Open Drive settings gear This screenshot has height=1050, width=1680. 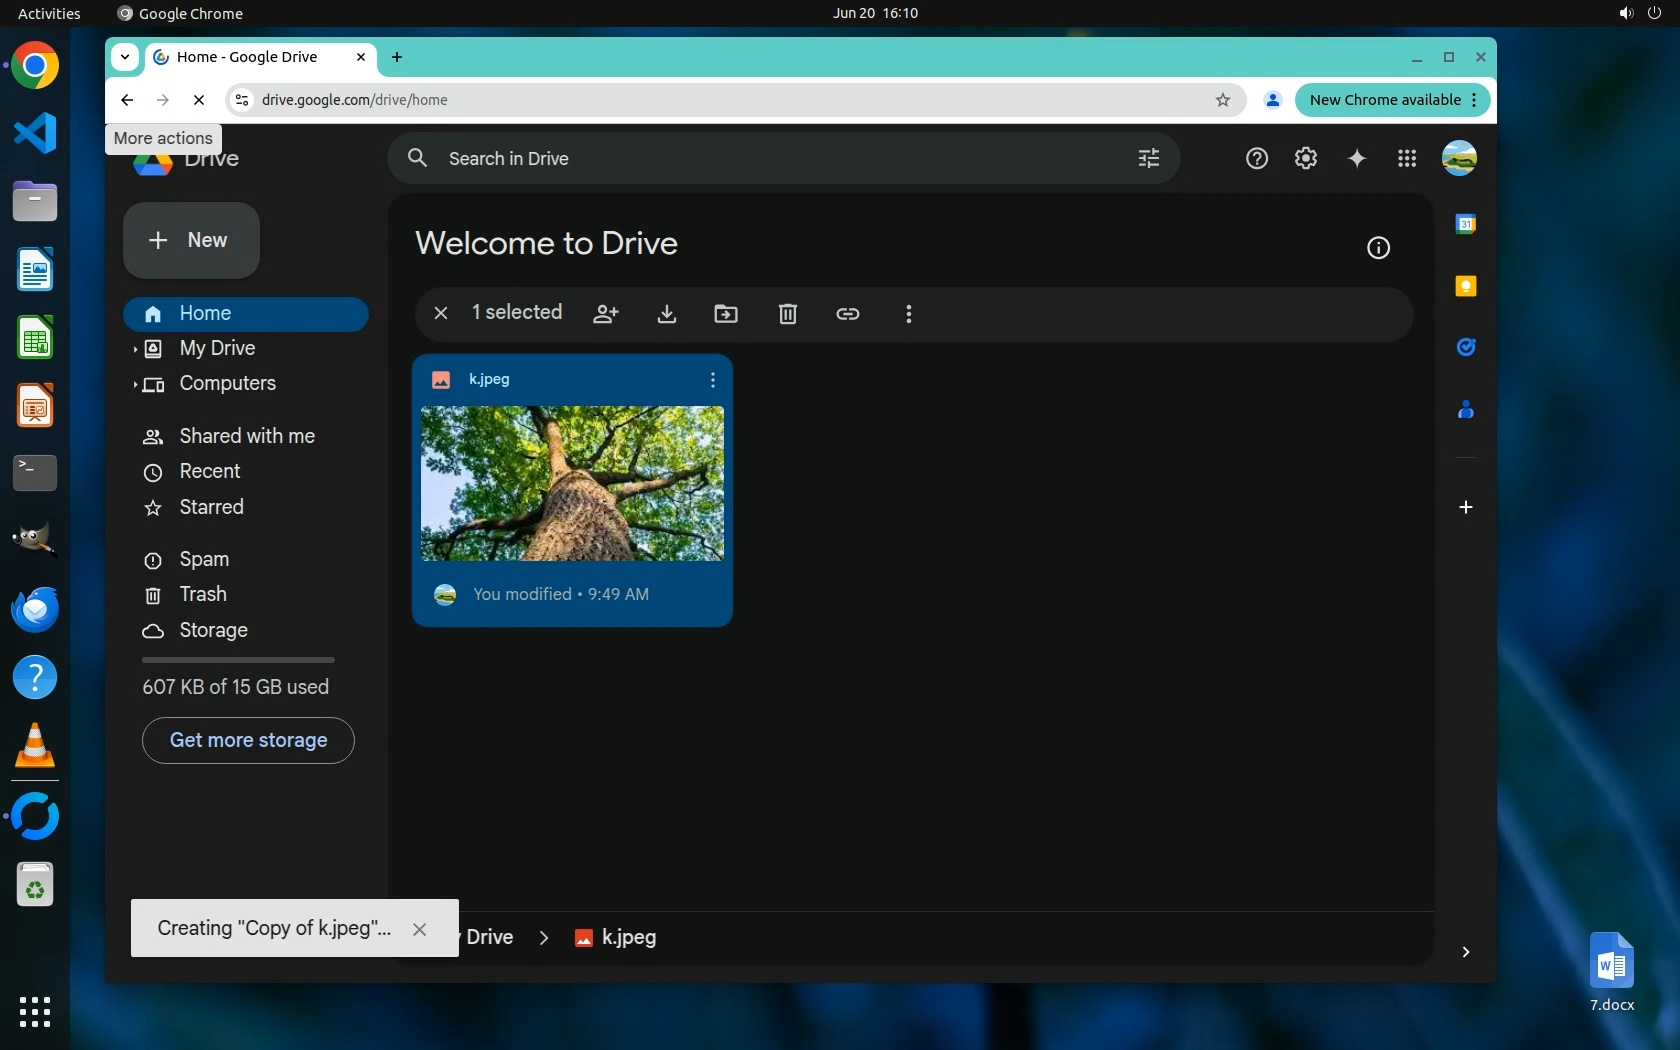[1306, 158]
